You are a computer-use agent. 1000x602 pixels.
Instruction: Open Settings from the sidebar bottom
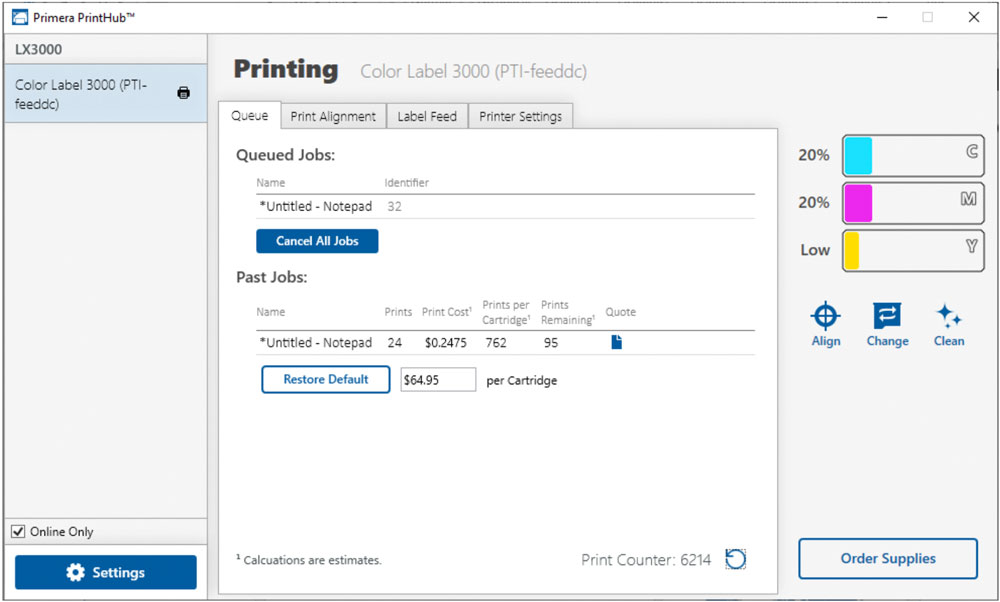[x=106, y=572]
